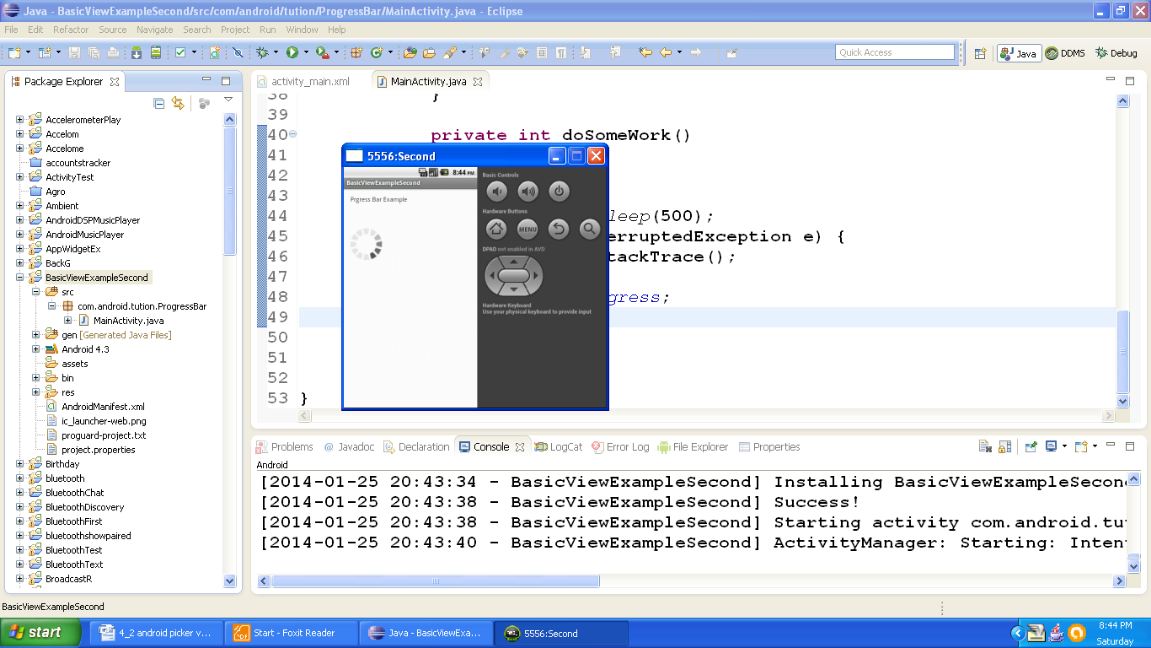Screen dimensions: 1151x648
Task: Expand the Android 4.3 library node
Action: click(36, 349)
